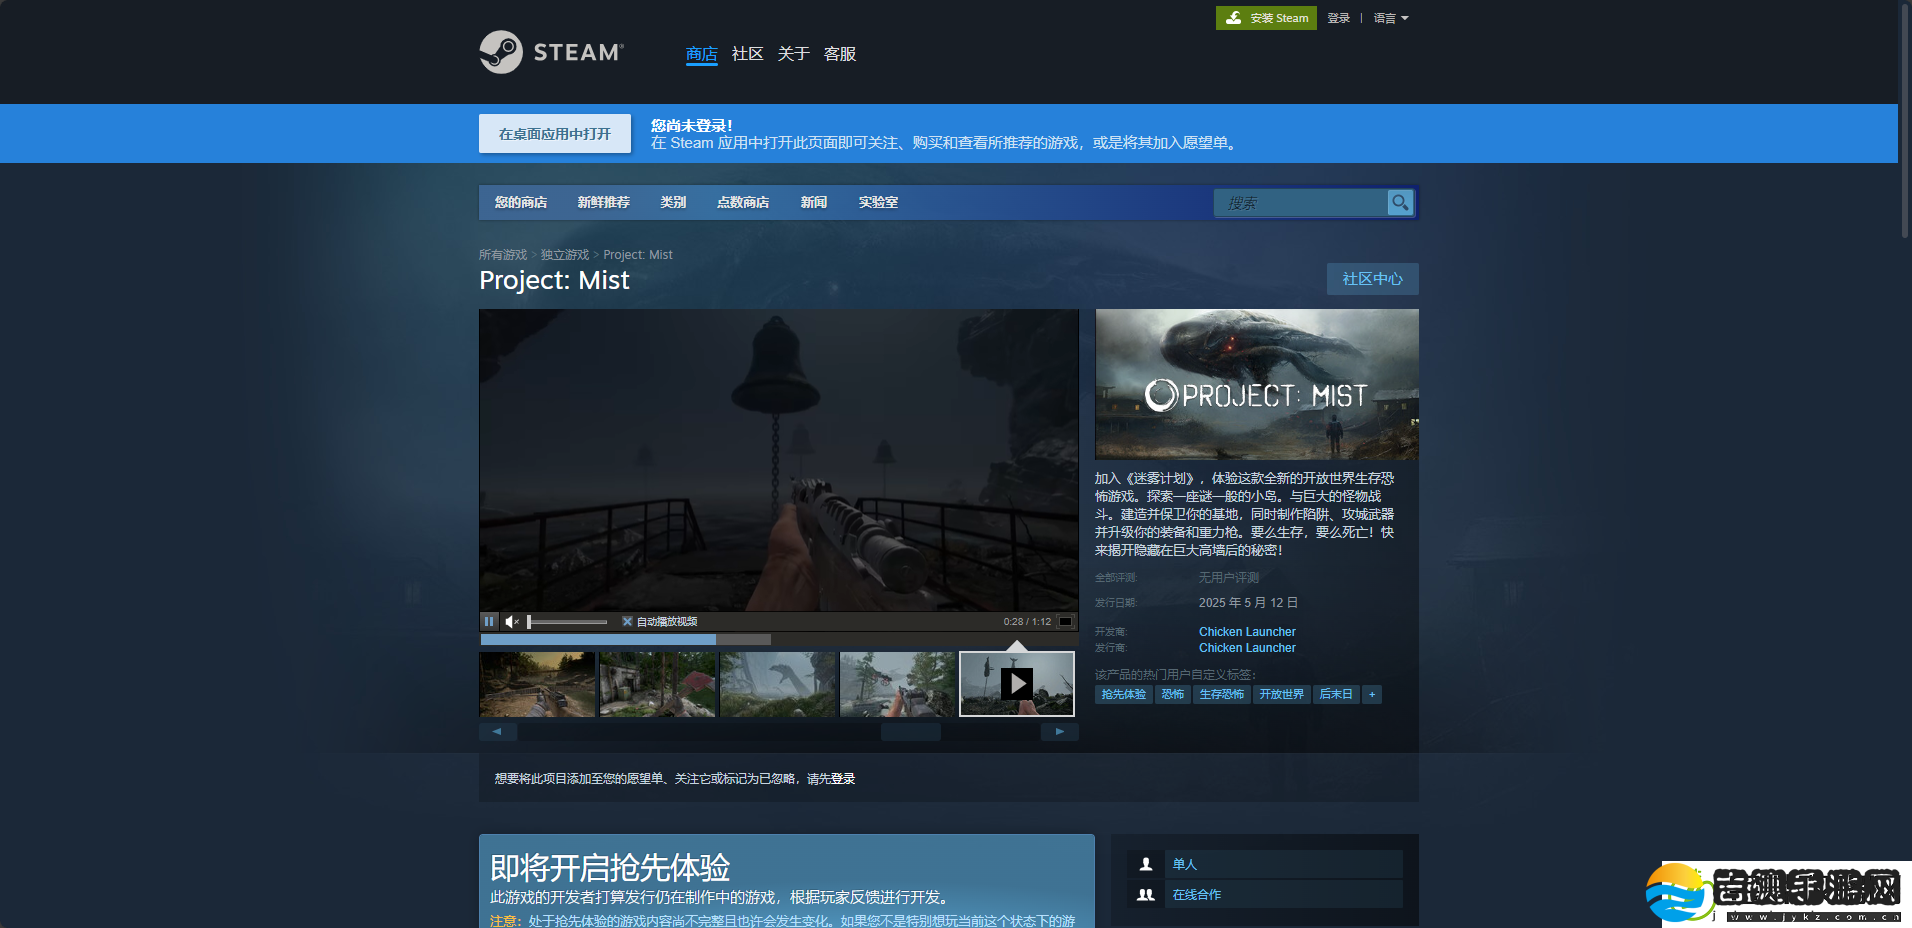Go to 独立游戏 breadcrumb
This screenshot has height=928, width=1912.
click(x=565, y=255)
